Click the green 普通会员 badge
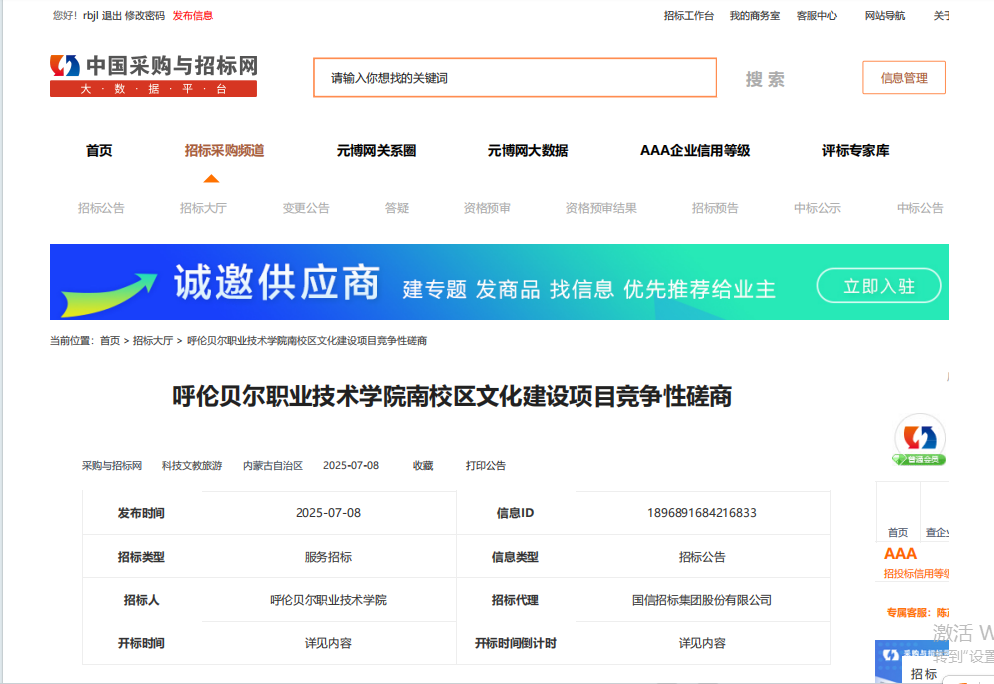 [919, 460]
